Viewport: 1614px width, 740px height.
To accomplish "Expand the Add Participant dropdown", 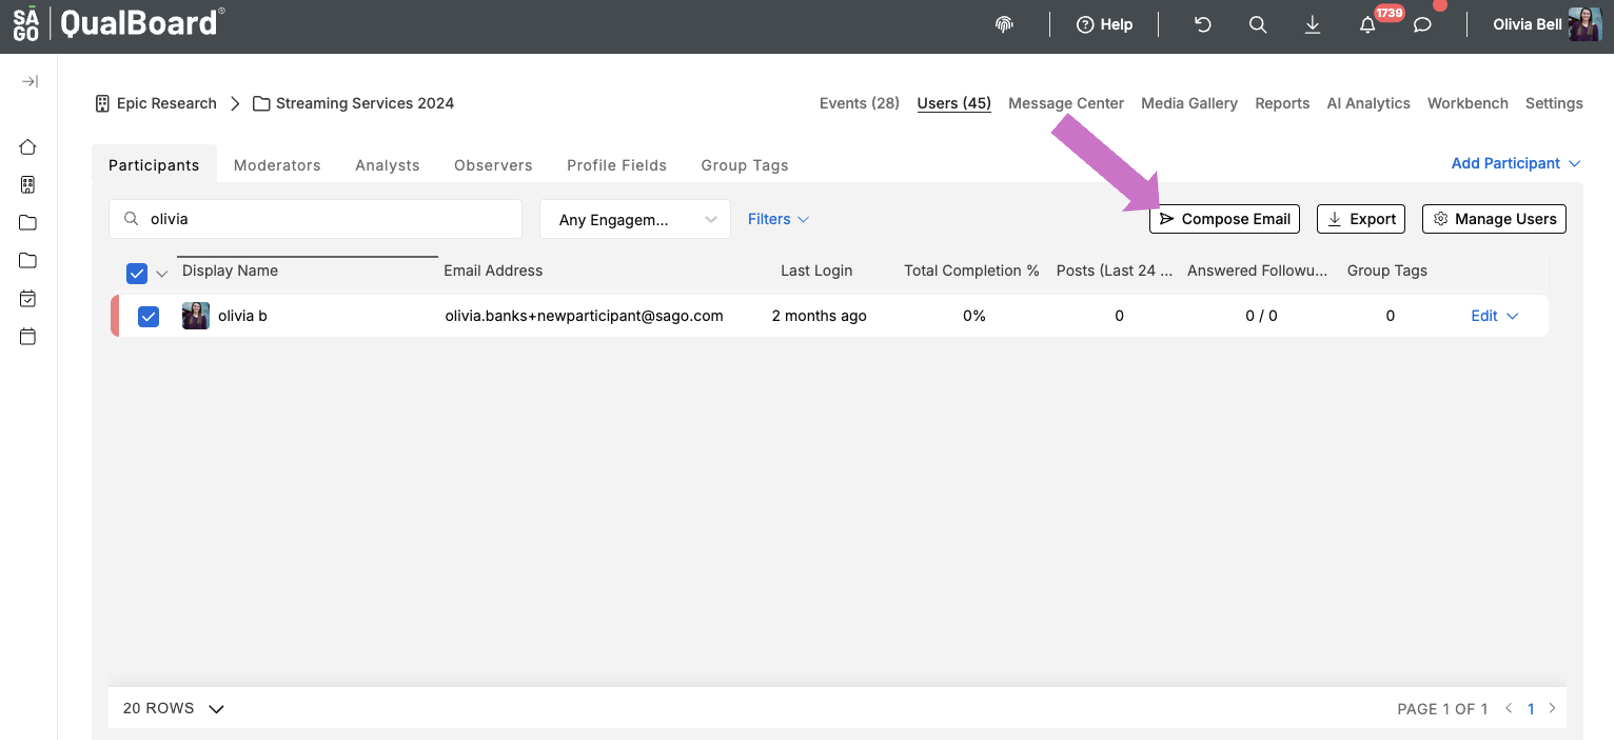I will click(1516, 163).
